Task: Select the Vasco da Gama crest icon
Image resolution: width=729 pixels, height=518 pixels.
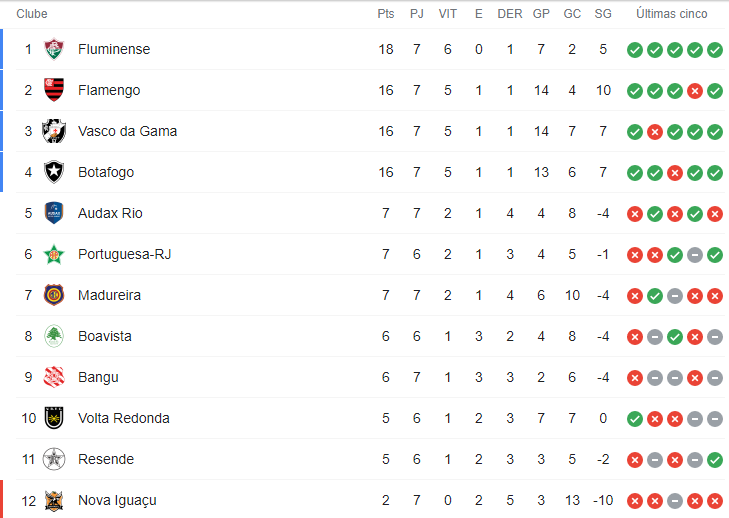Action: tap(54, 131)
